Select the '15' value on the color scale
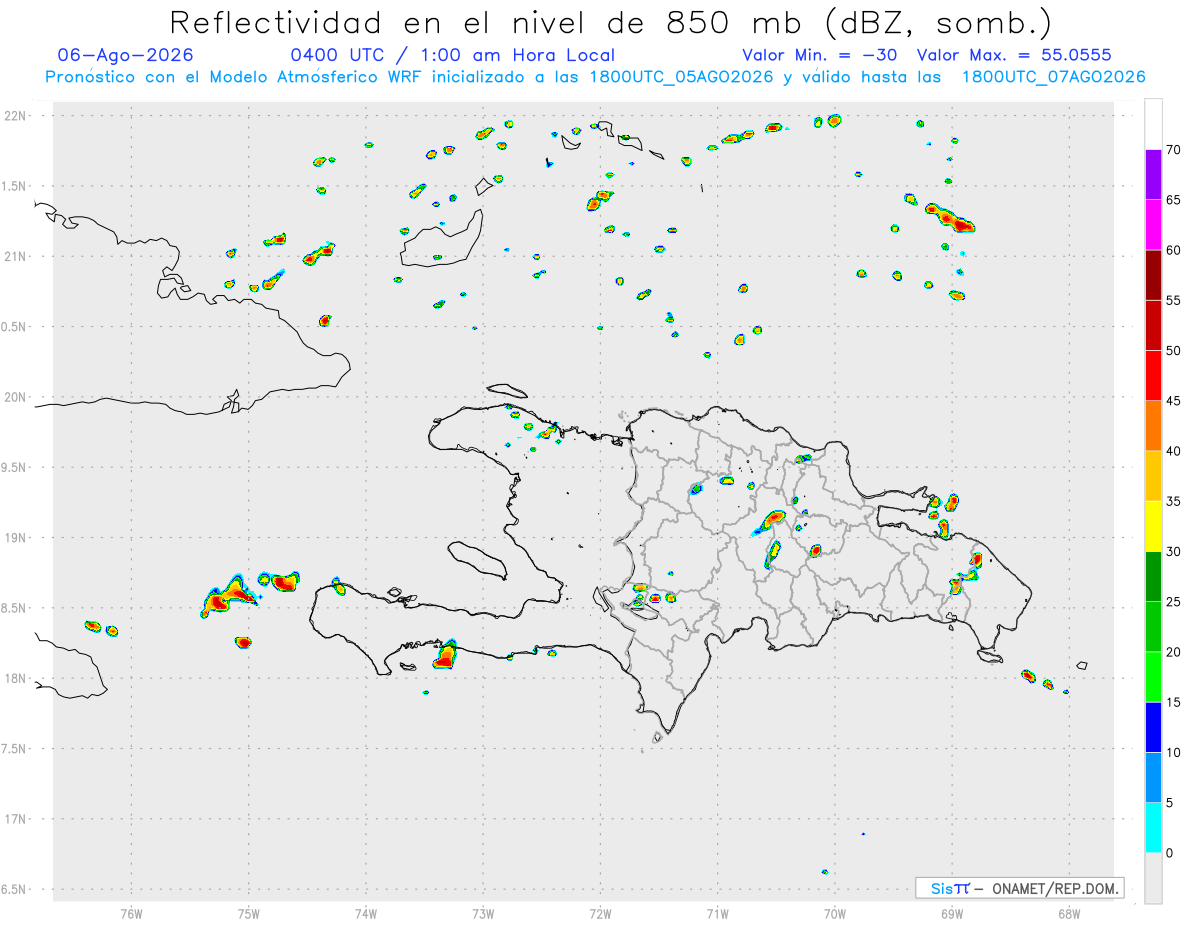The image size is (1200, 927). pos(1173,702)
